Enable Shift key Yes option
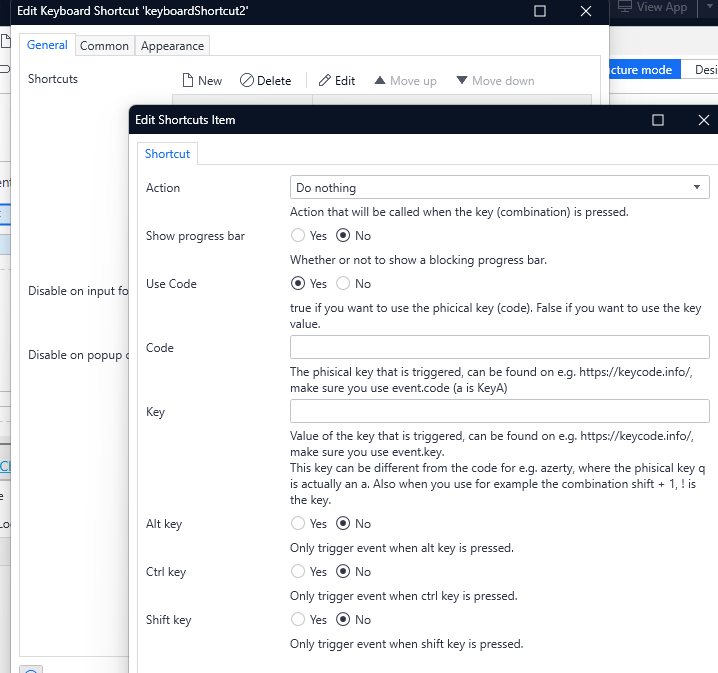The width and height of the screenshot is (718, 673). 298,620
